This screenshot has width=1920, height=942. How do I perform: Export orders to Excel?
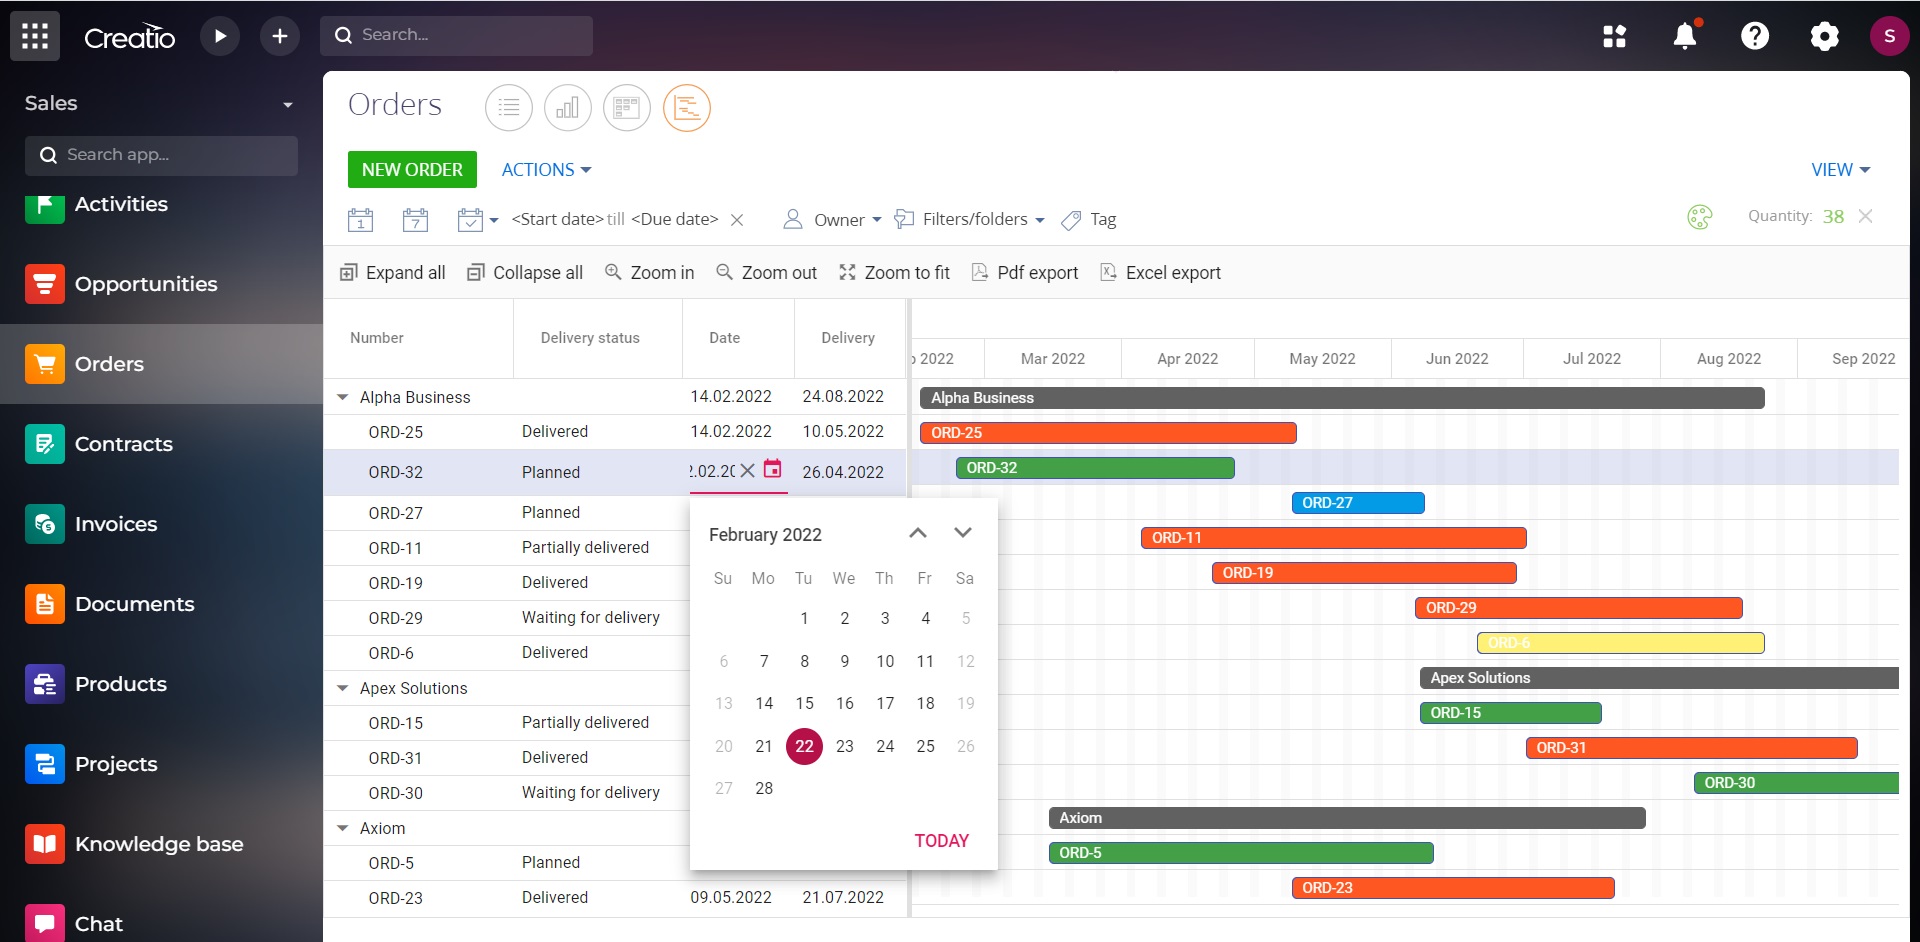point(1159,272)
